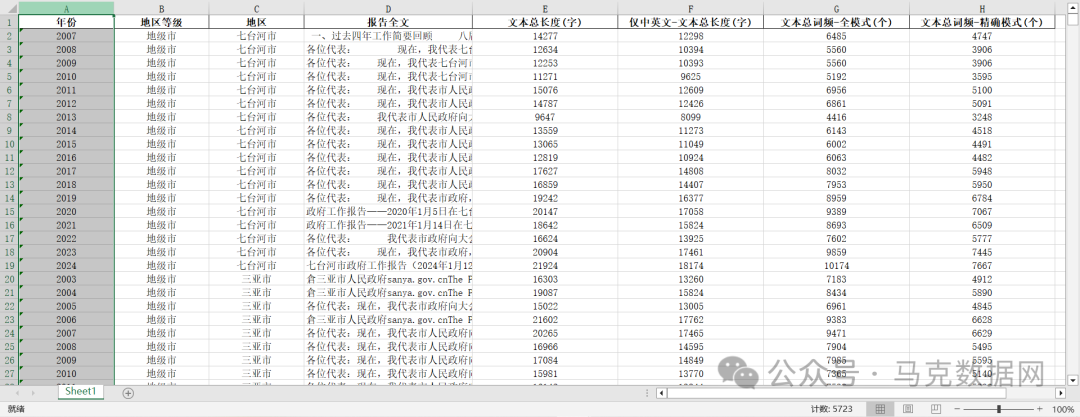Select column A header
The image size is (1080, 417).
pos(66,8)
